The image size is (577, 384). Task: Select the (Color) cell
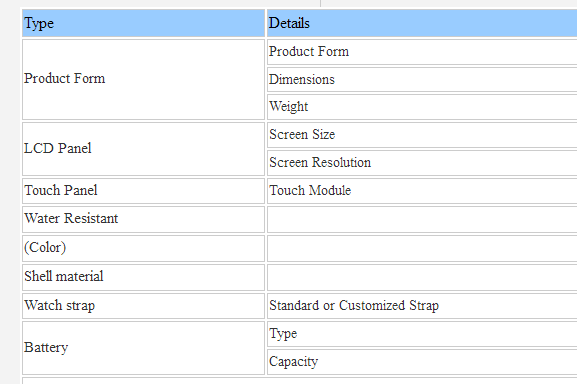click(144, 248)
